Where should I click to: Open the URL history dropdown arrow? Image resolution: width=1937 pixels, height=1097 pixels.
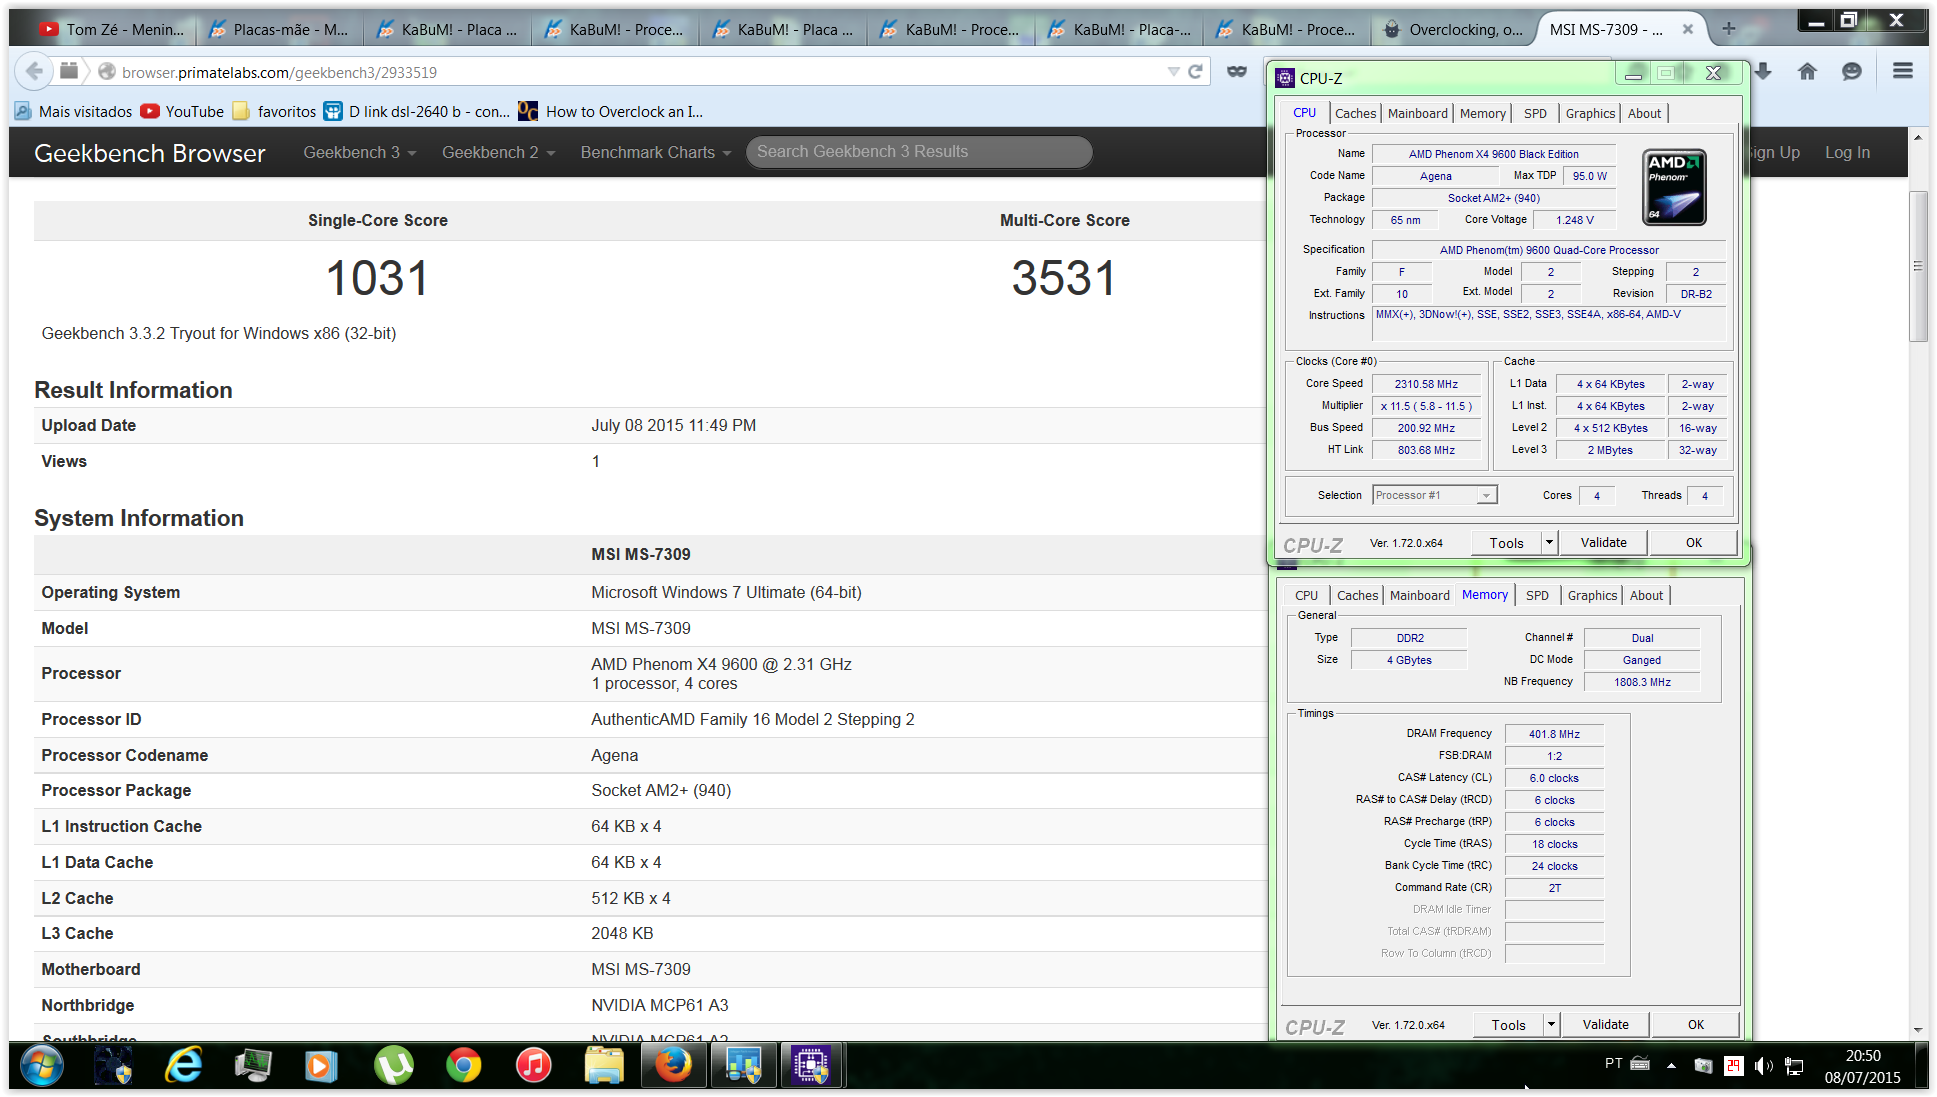pos(1173,72)
